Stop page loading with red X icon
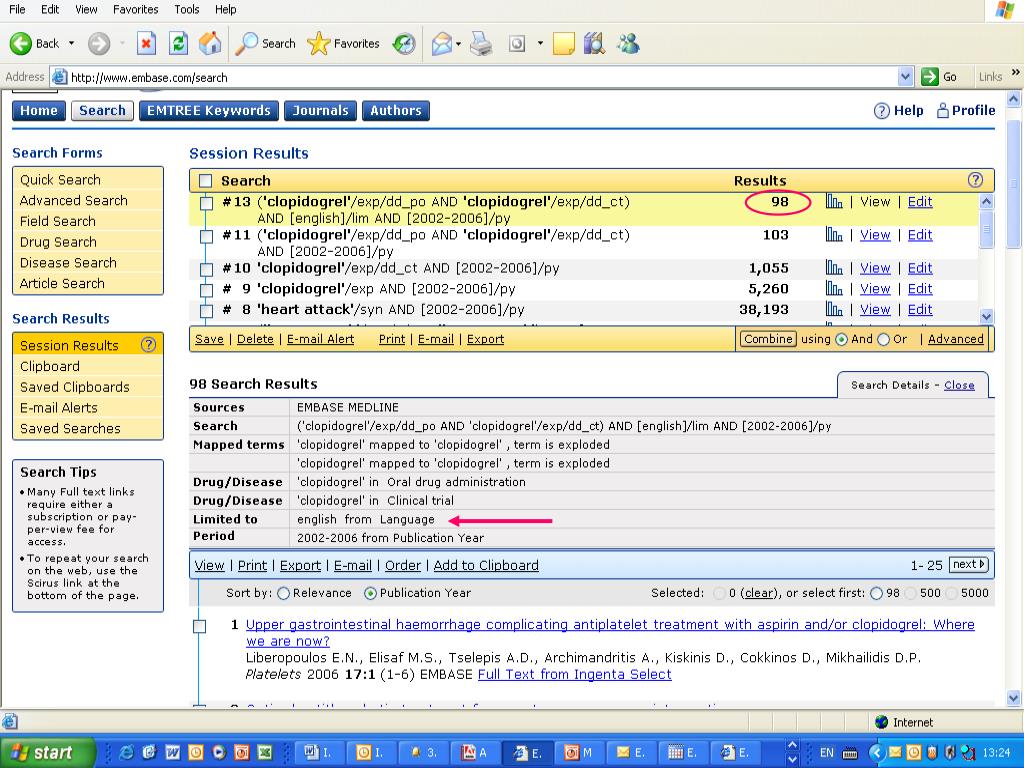This screenshot has width=1024, height=768. click(x=146, y=44)
